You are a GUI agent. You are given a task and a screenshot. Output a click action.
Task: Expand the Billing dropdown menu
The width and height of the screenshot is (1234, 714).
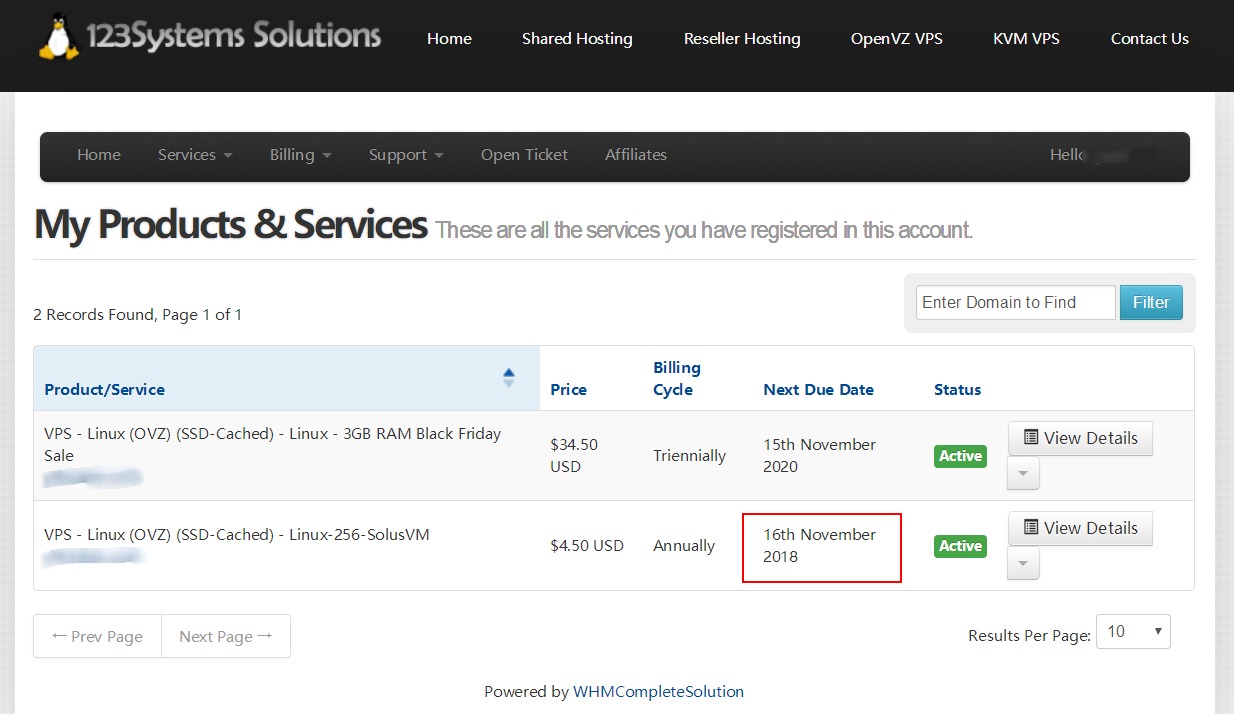pyautogui.click(x=300, y=155)
